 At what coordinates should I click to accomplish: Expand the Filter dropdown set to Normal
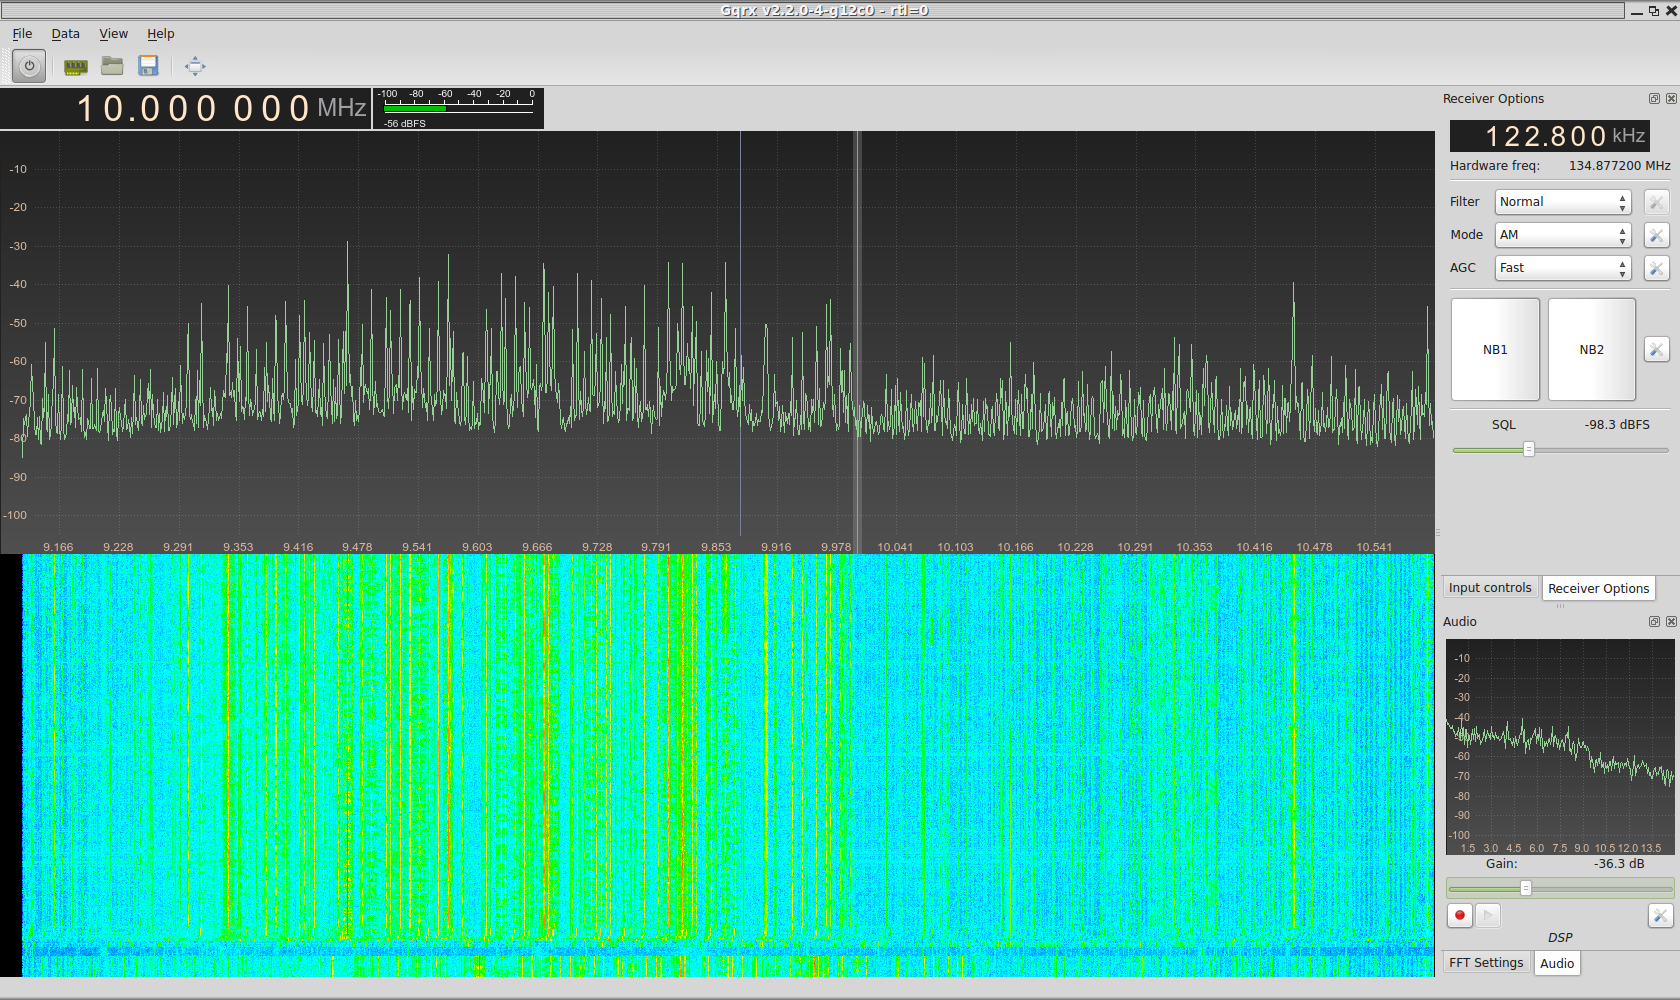coord(1562,202)
